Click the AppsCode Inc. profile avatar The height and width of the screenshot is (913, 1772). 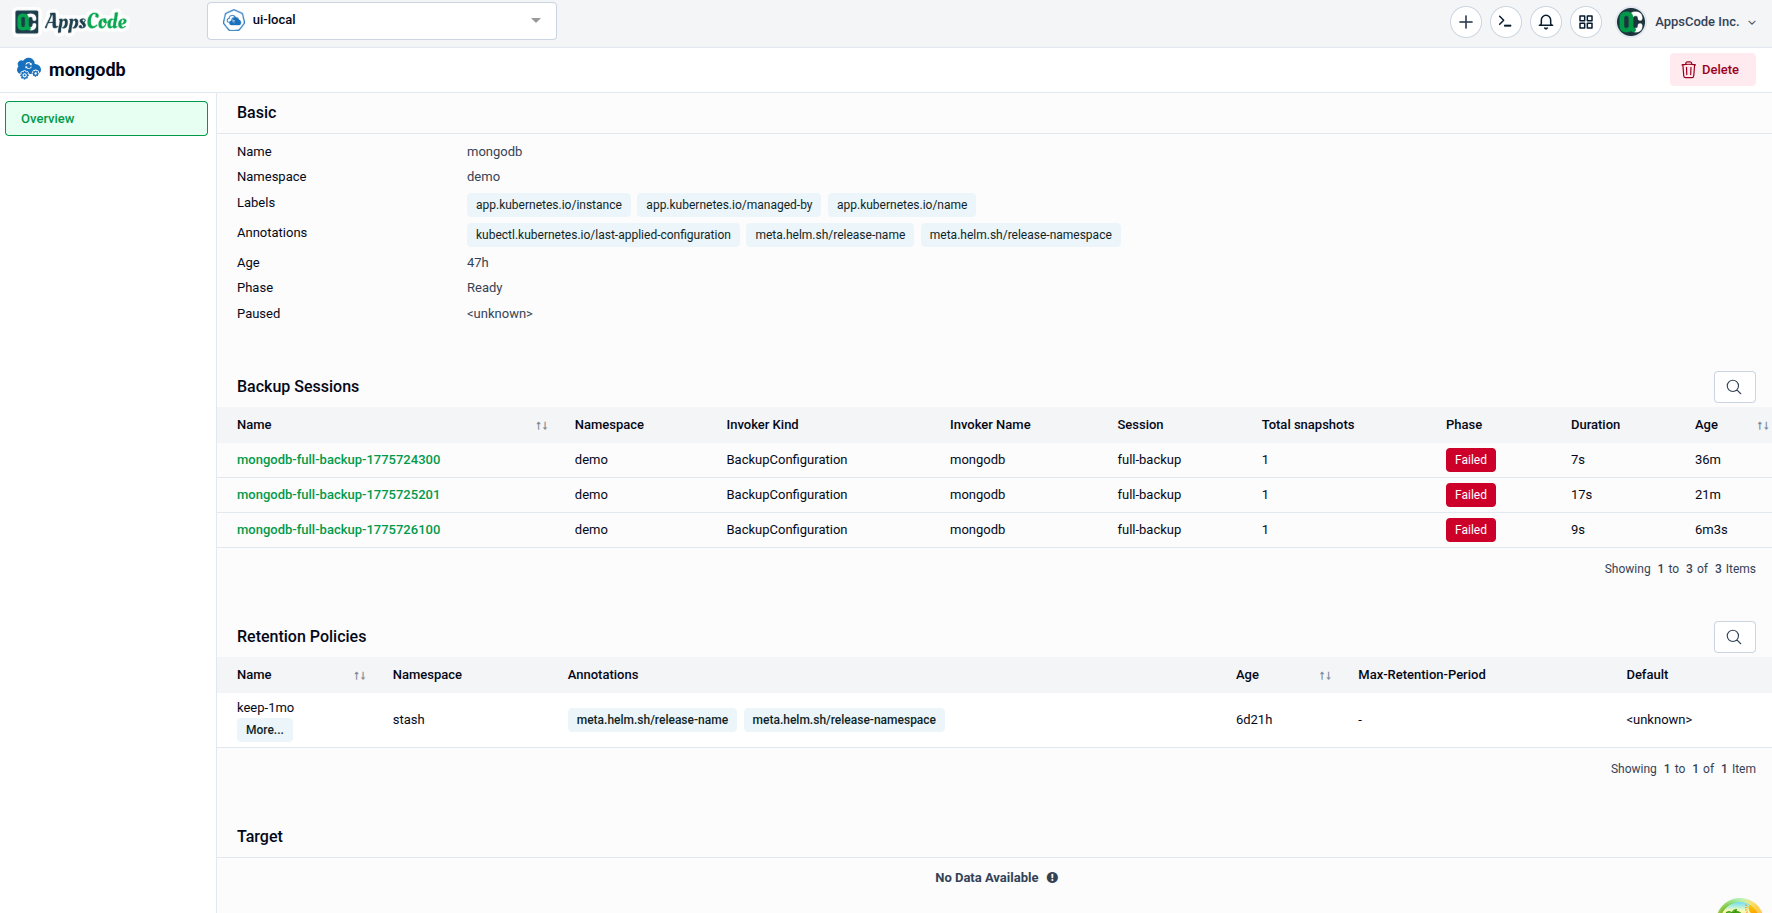(1630, 21)
